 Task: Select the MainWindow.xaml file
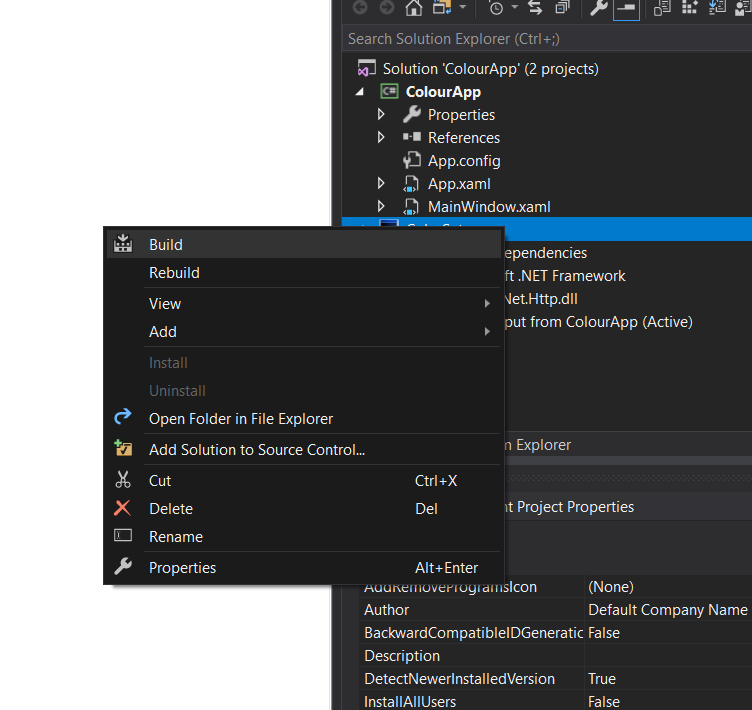[x=489, y=207]
